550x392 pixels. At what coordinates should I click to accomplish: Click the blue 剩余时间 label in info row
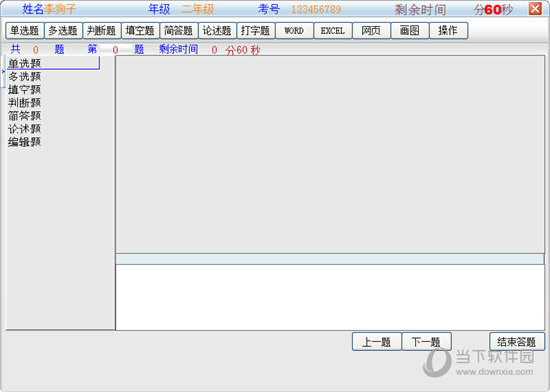point(179,49)
